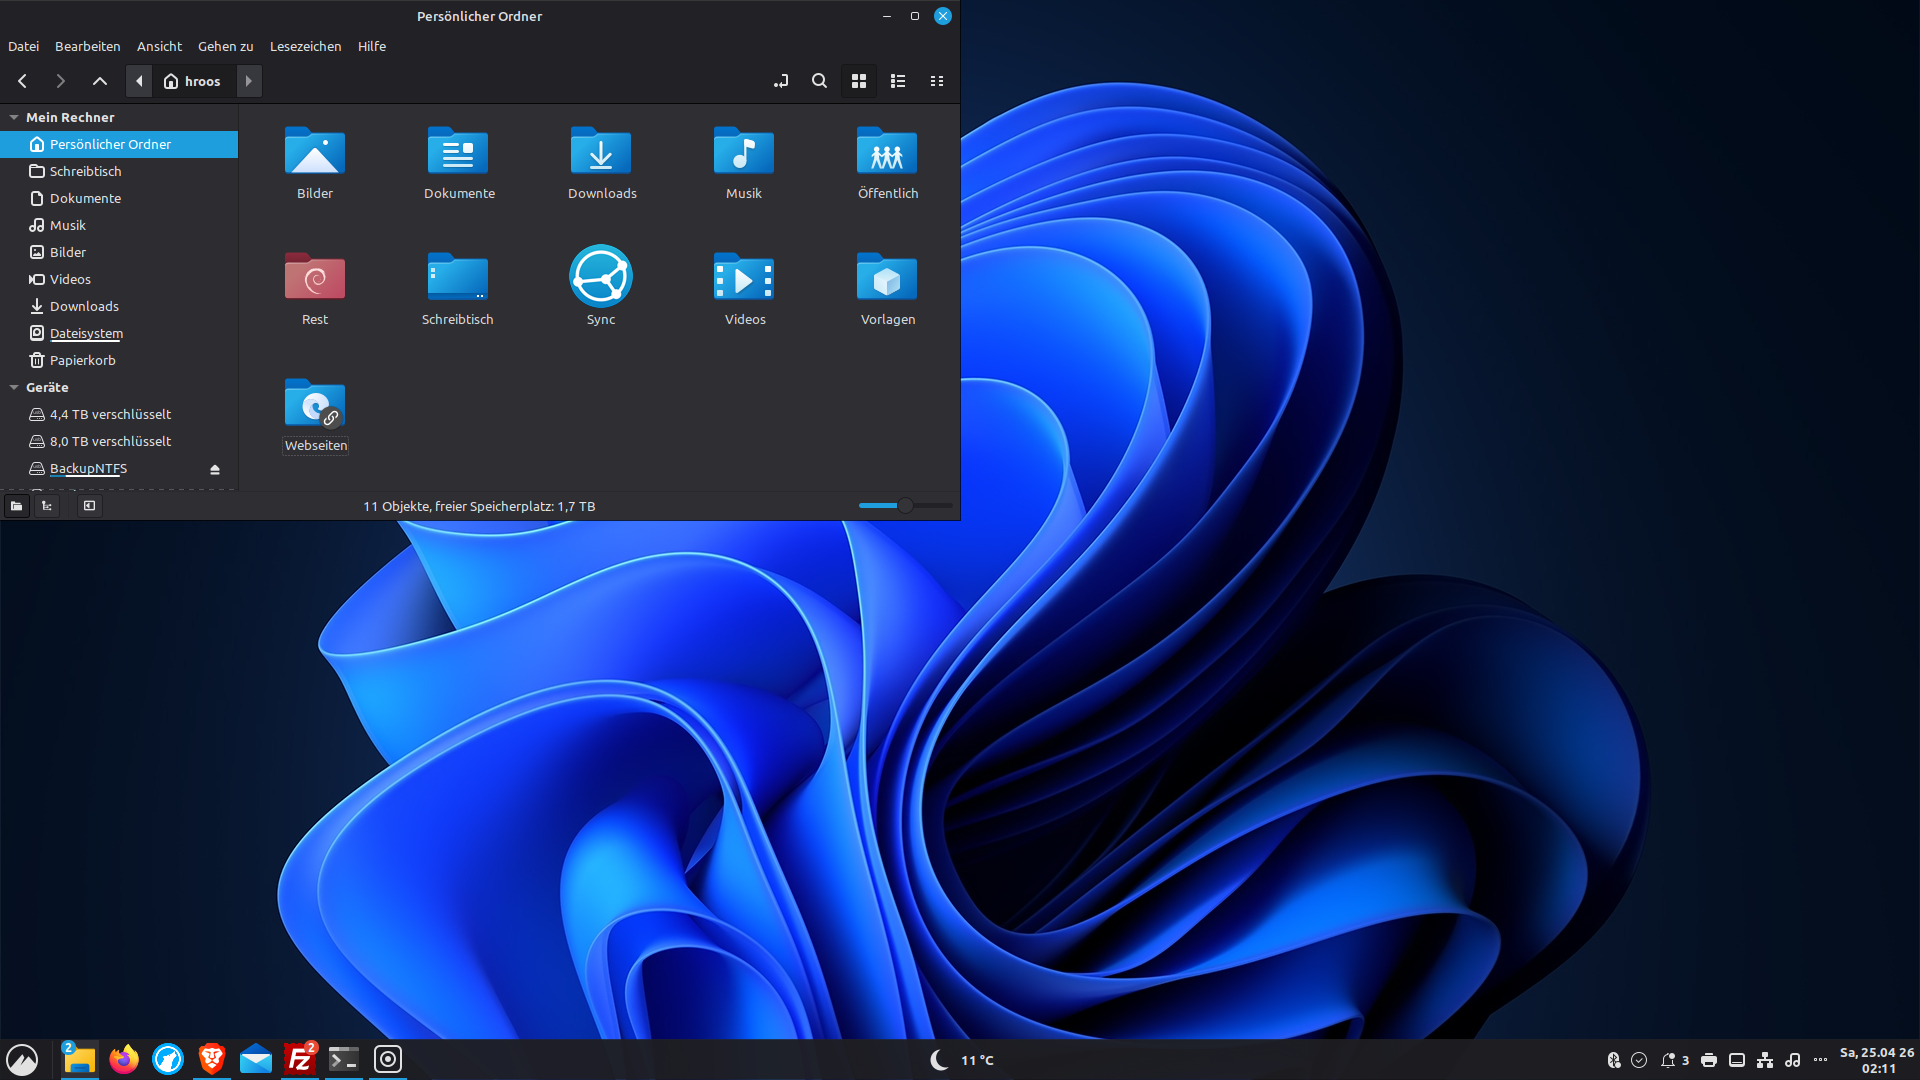Select the Öffentlich folder icon
The height and width of the screenshot is (1080, 1920).
click(887, 151)
